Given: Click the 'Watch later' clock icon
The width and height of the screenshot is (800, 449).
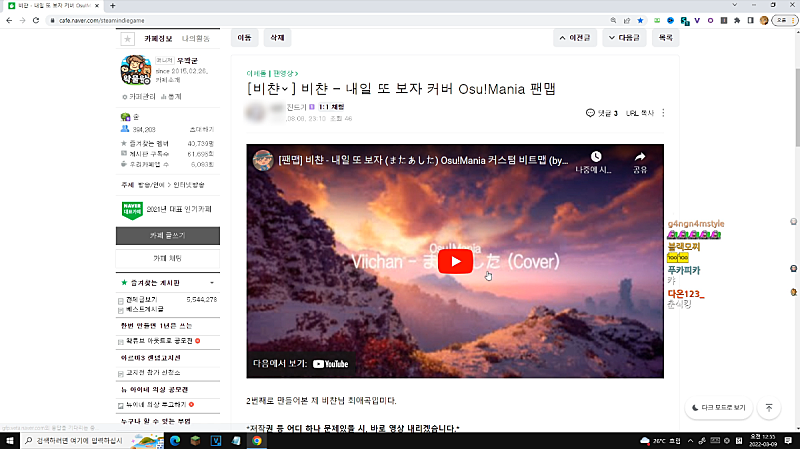Looking at the screenshot, I should click(595, 157).
